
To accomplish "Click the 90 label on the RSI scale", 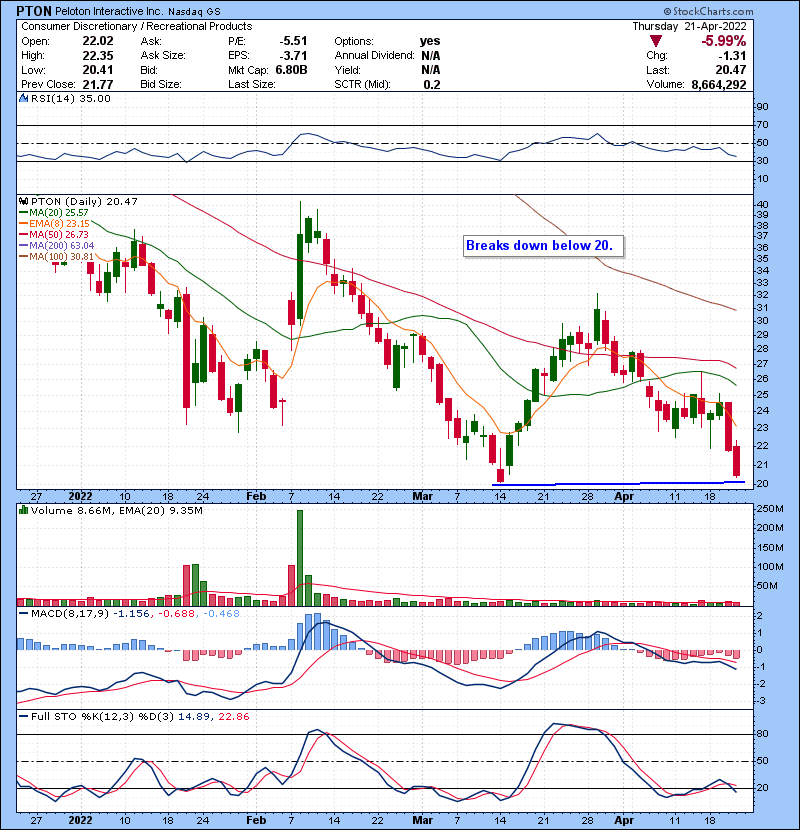I will [762, 107].
